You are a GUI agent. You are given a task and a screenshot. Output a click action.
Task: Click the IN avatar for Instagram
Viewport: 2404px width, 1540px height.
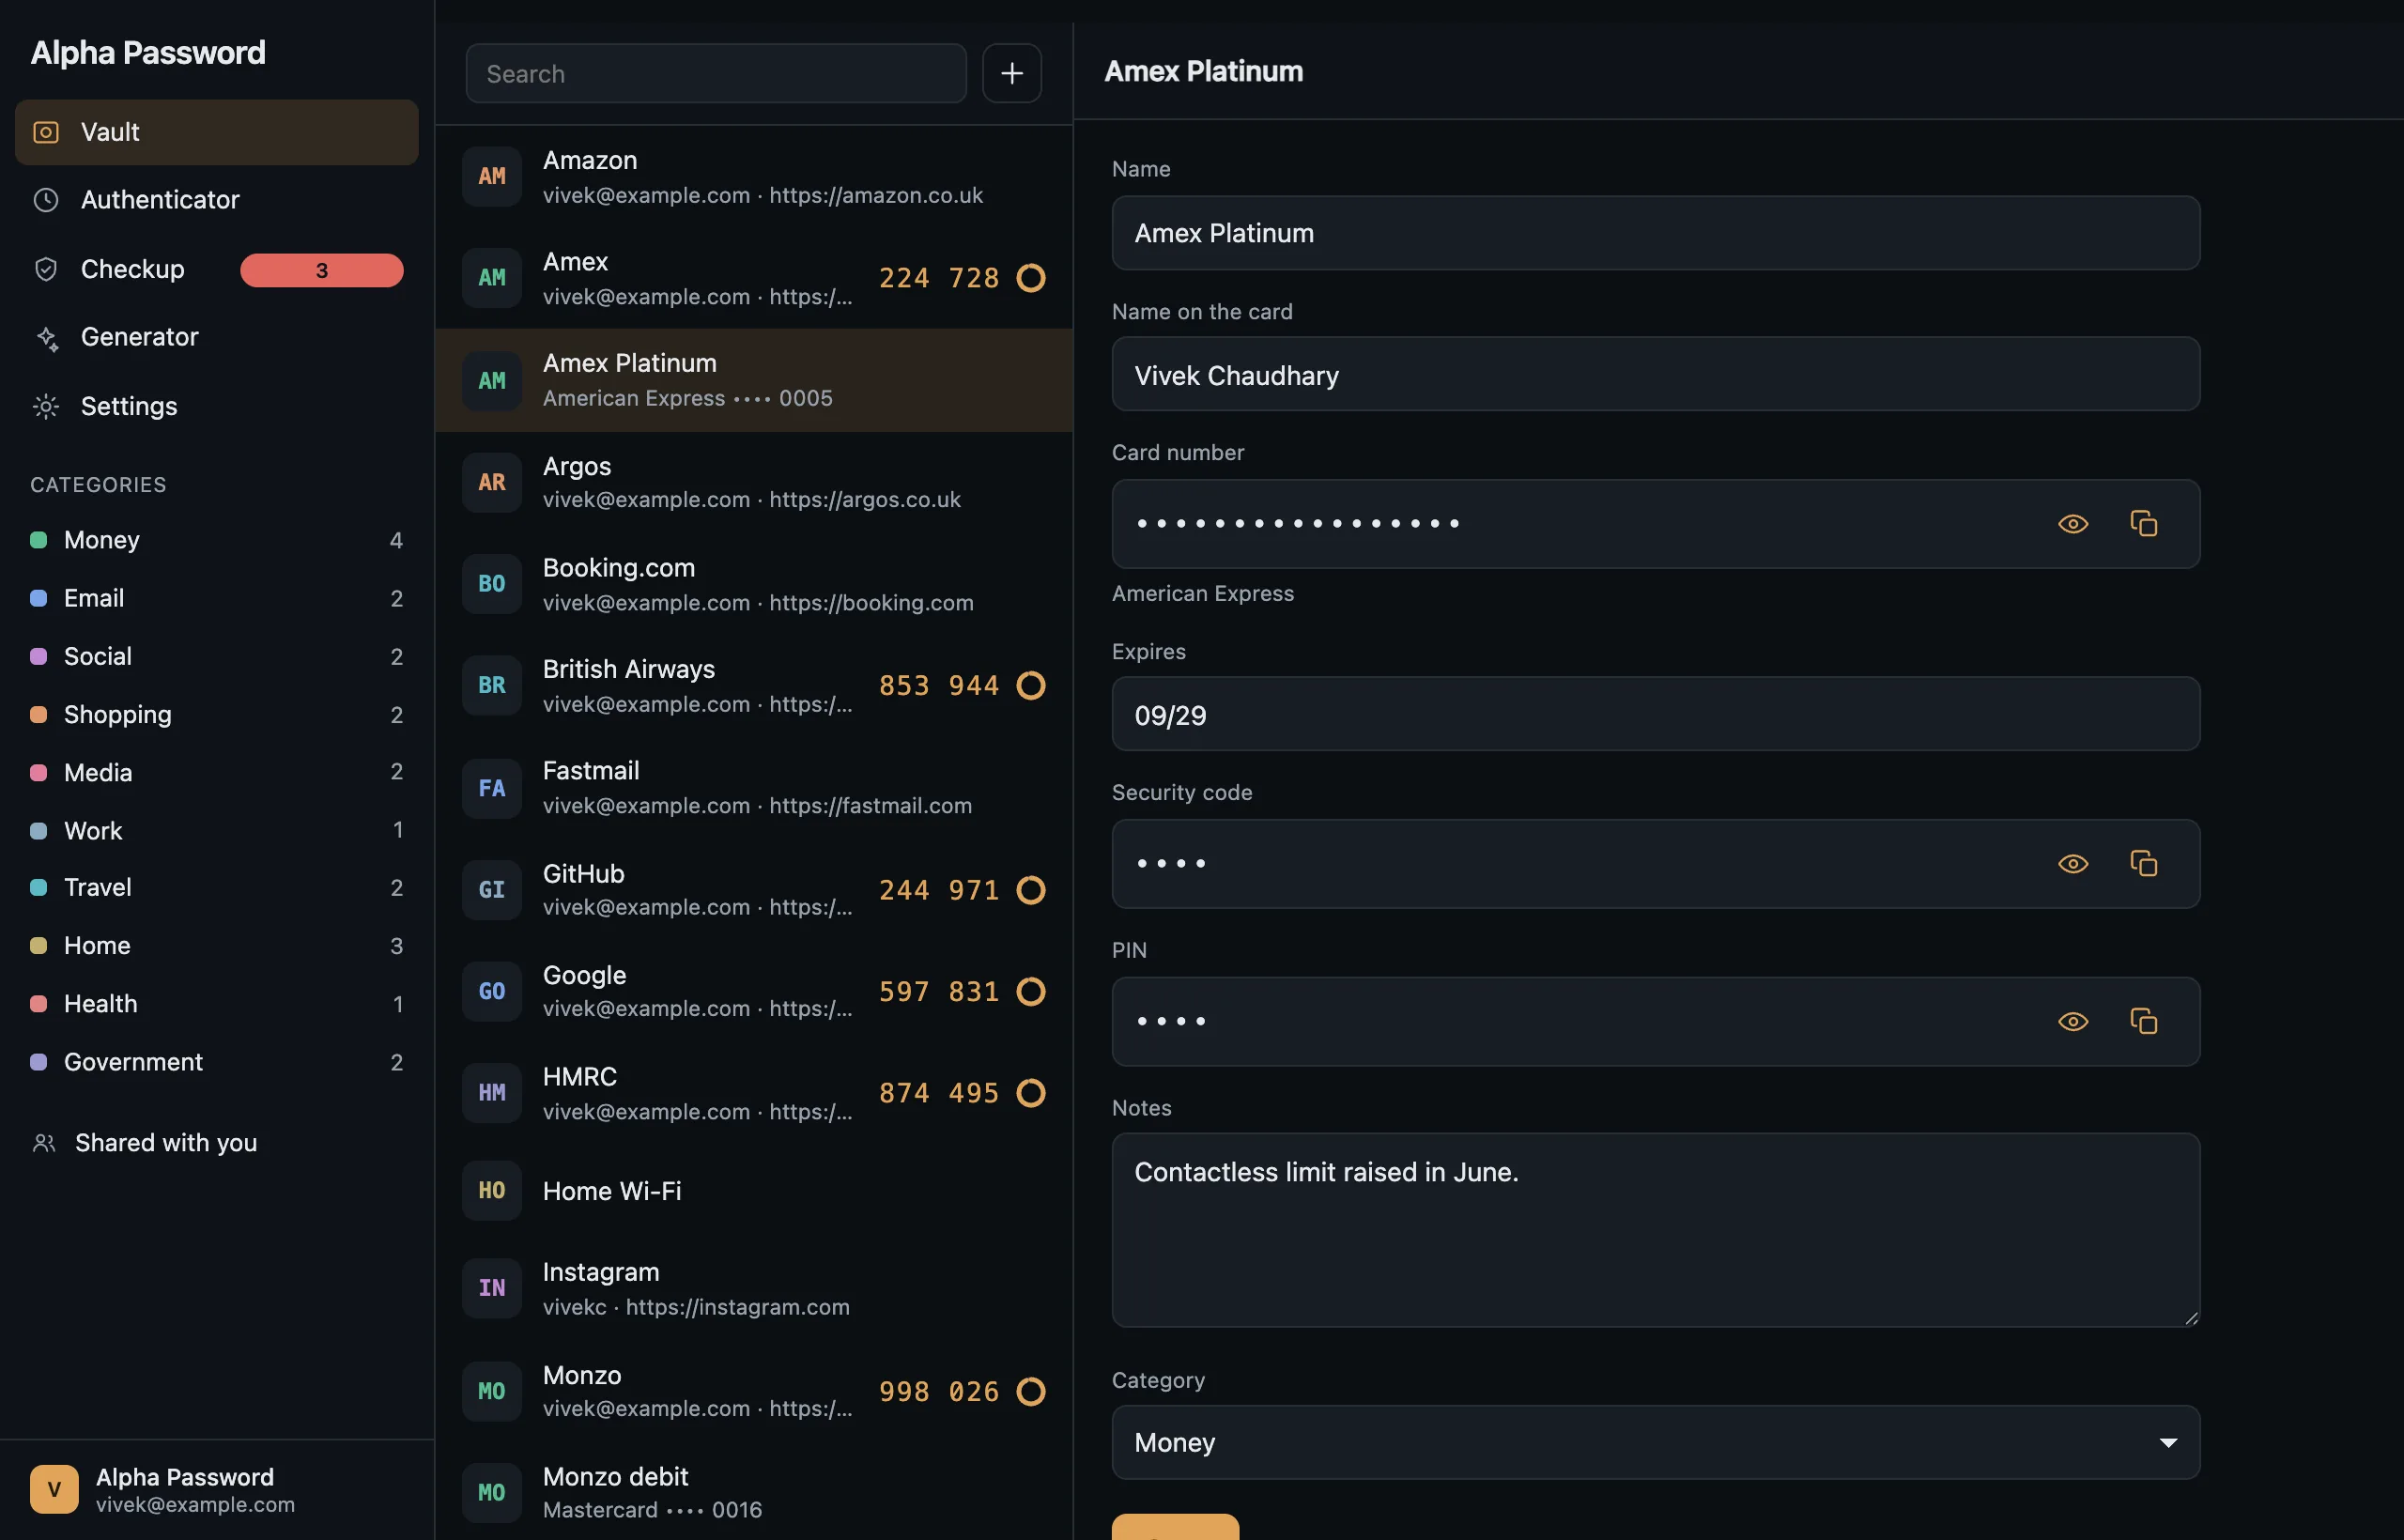pyautogui.click(x=492, y=1288)
